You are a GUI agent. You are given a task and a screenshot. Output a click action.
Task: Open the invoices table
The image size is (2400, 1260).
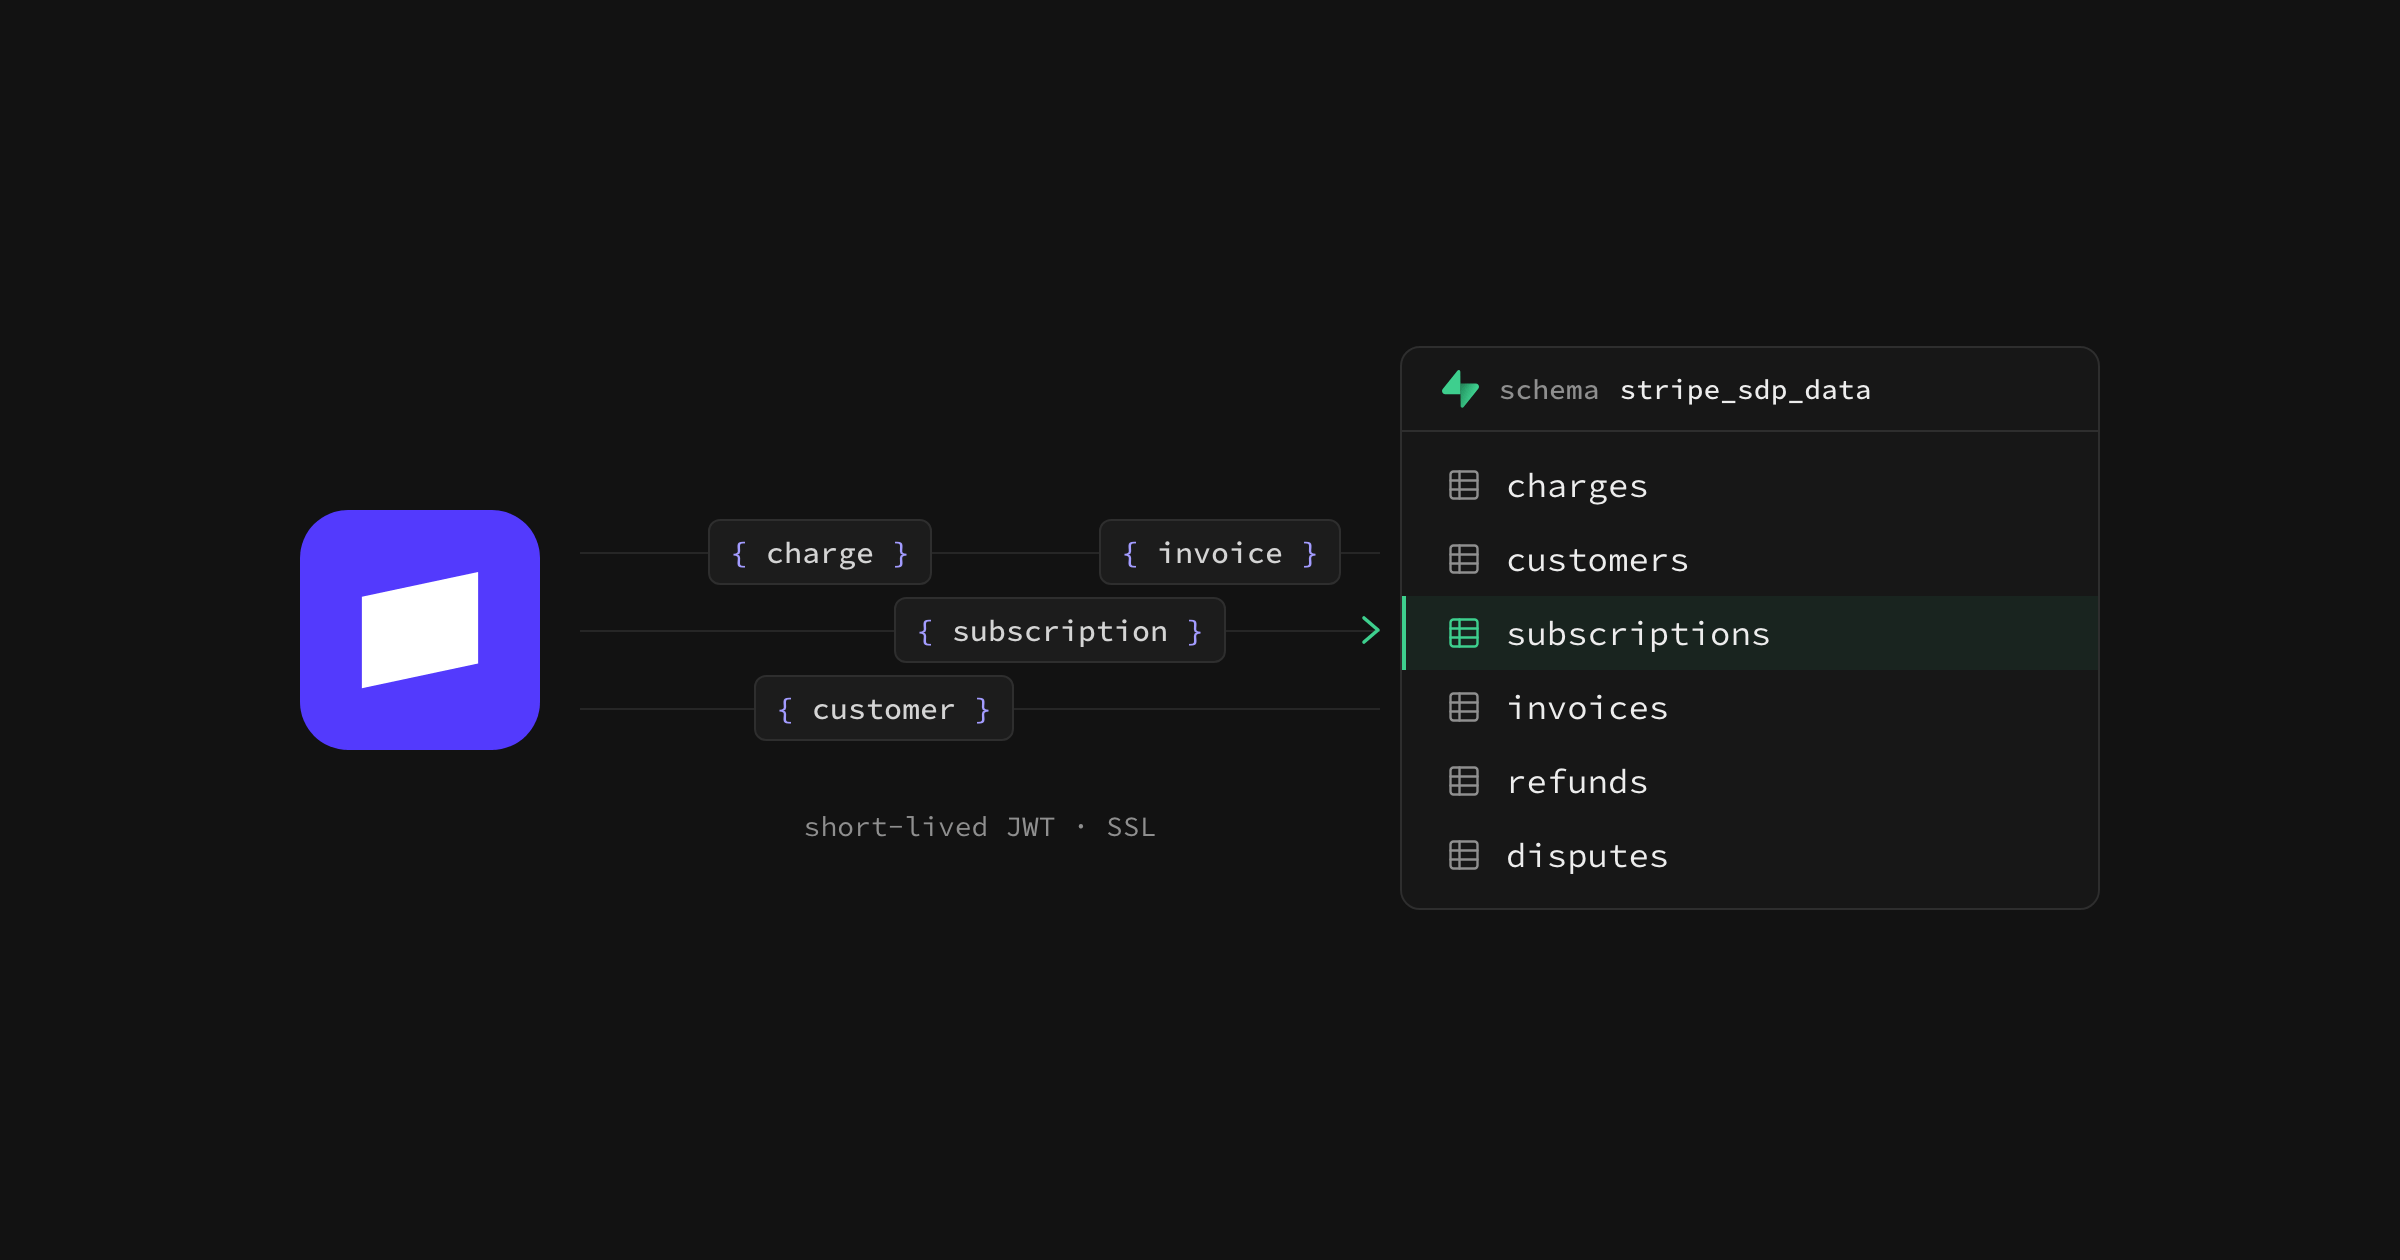click(1750, 707)
